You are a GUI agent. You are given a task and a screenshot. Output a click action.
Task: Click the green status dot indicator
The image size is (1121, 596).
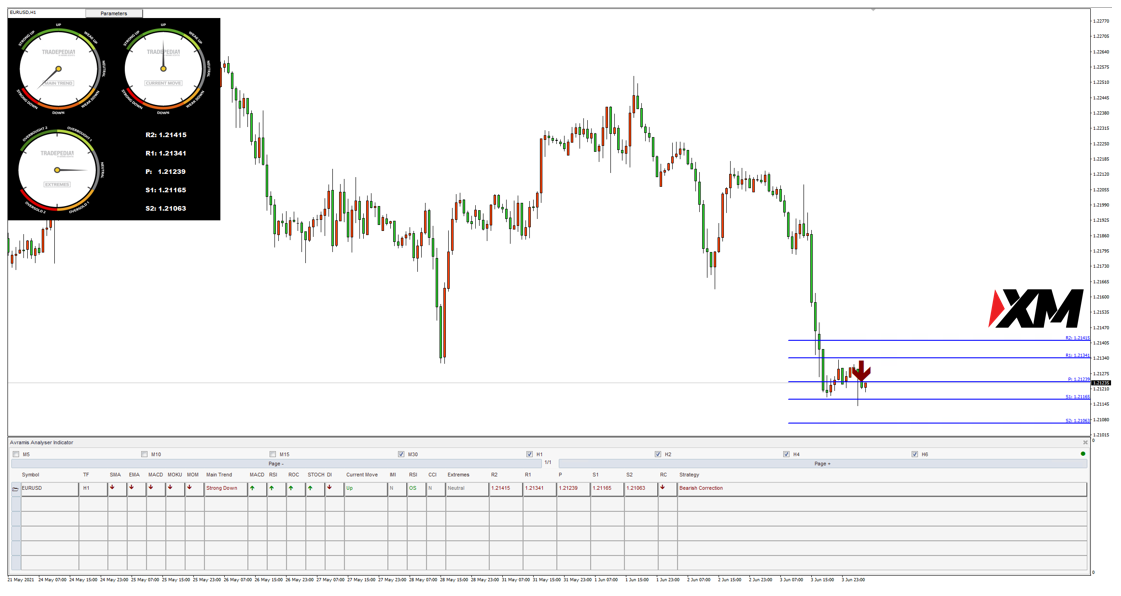(x=1083, y=454)
